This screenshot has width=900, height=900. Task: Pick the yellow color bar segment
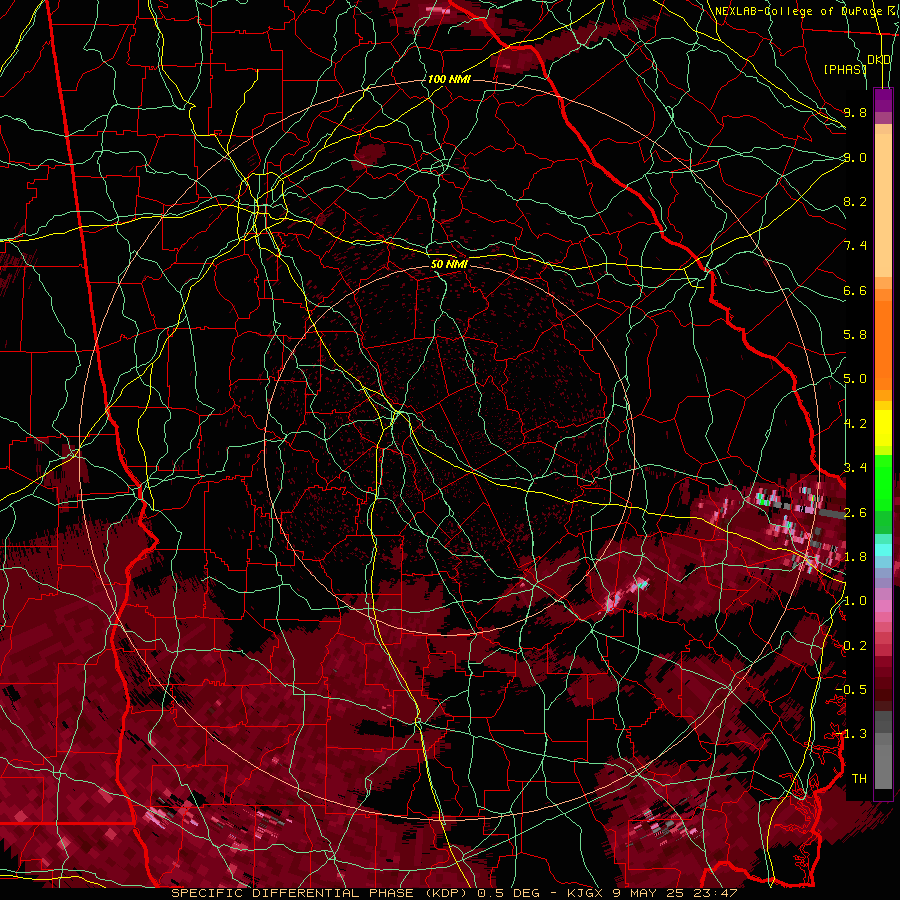[883, 428]
